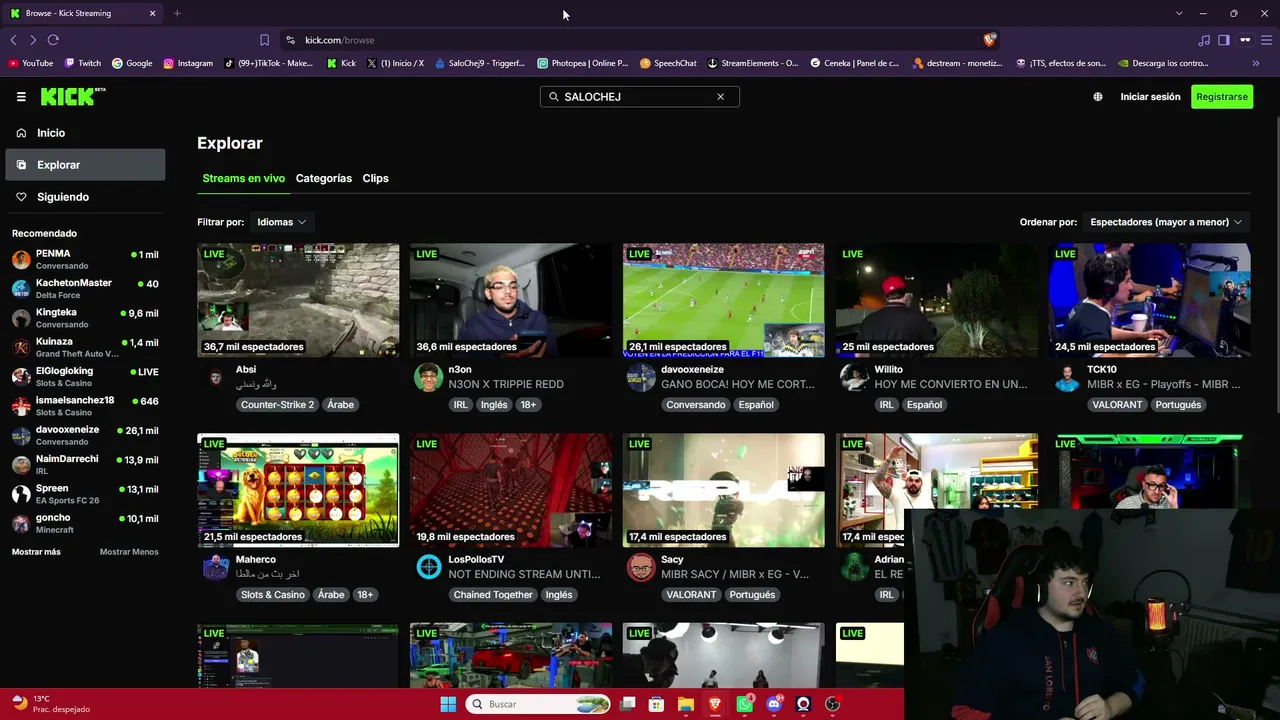This screenshot has width=1280, height=720.
Task: Open StreamElements bookmark
Action: [753, 63]
